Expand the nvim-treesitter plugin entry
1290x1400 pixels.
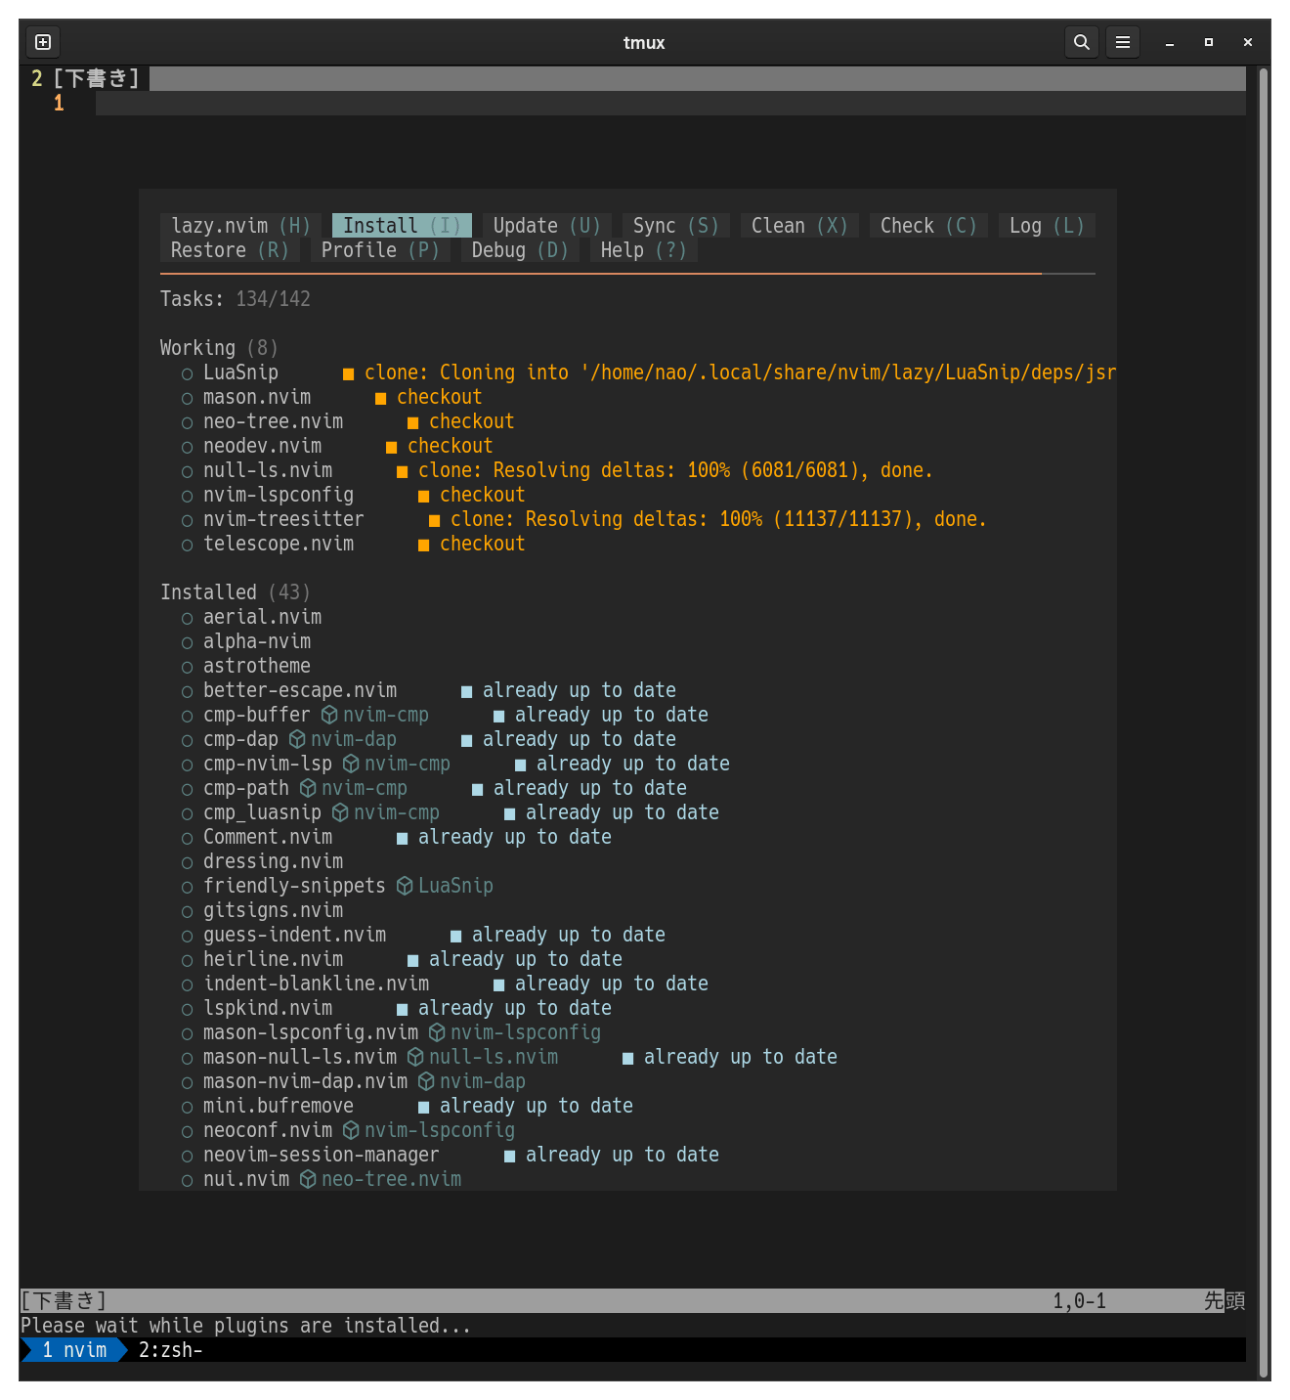284,520
